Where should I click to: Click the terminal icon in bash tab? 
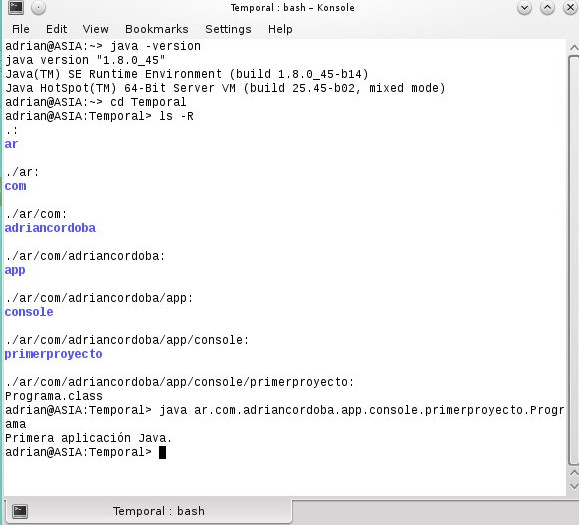20,511
